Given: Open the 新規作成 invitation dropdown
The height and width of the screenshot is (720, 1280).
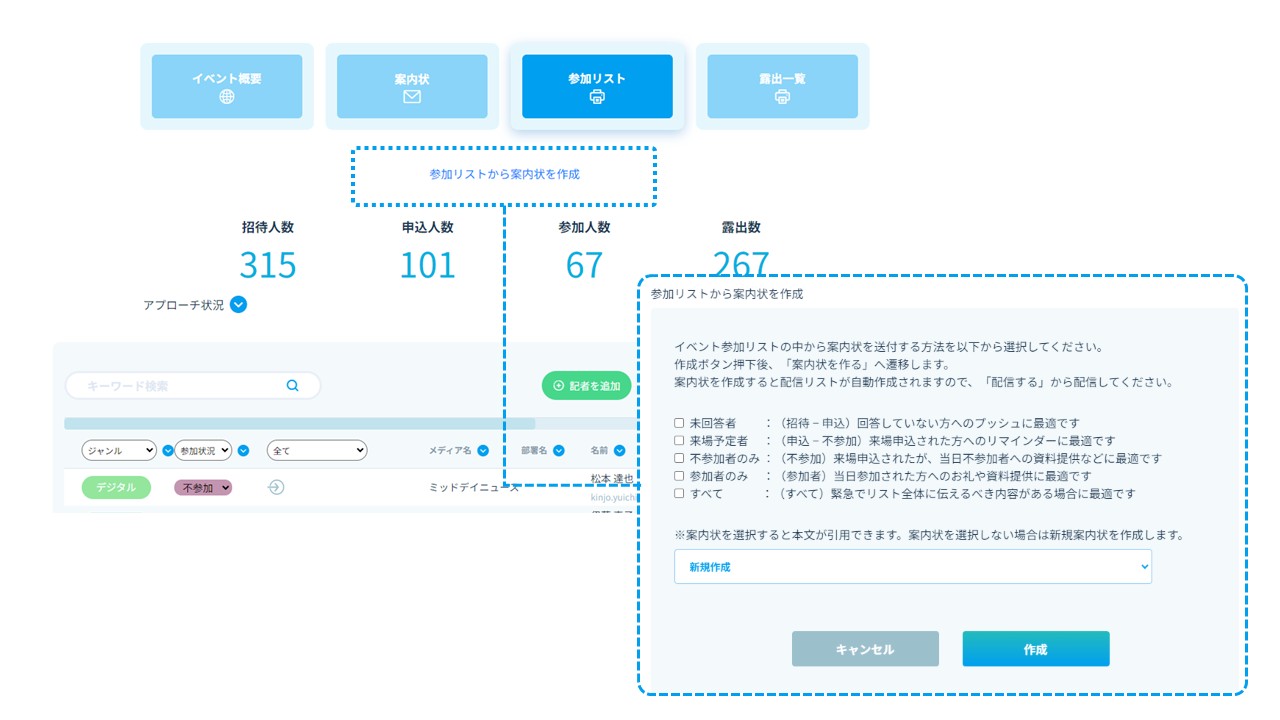Looking at the screenshot, I should pyautogui.click(x=912, y=567).
